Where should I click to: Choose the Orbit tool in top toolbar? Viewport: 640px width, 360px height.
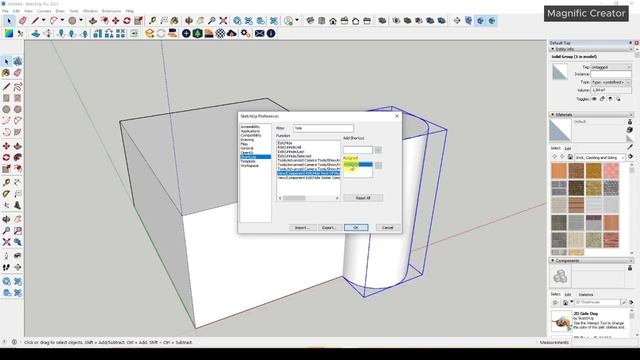(189, 20)
